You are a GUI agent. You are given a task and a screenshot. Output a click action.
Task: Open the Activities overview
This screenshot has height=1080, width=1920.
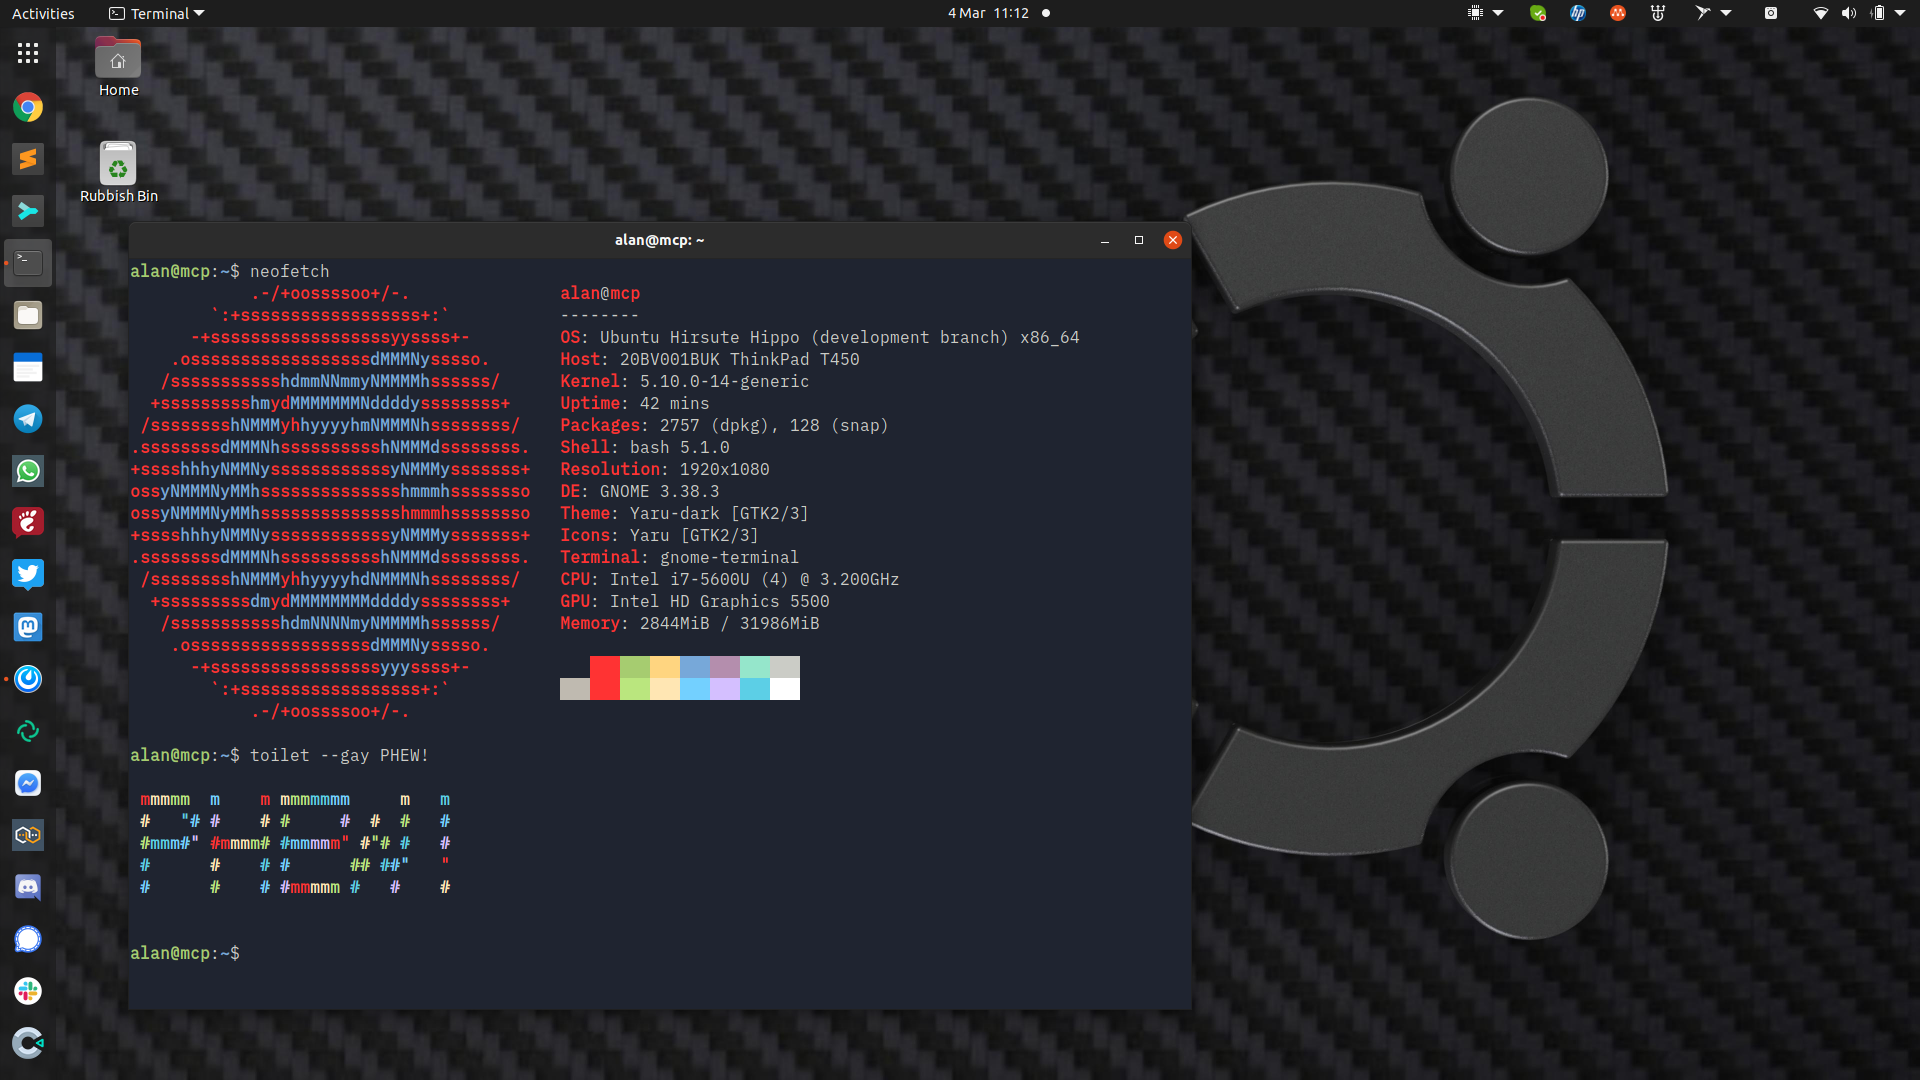click(x=43, y=13)
